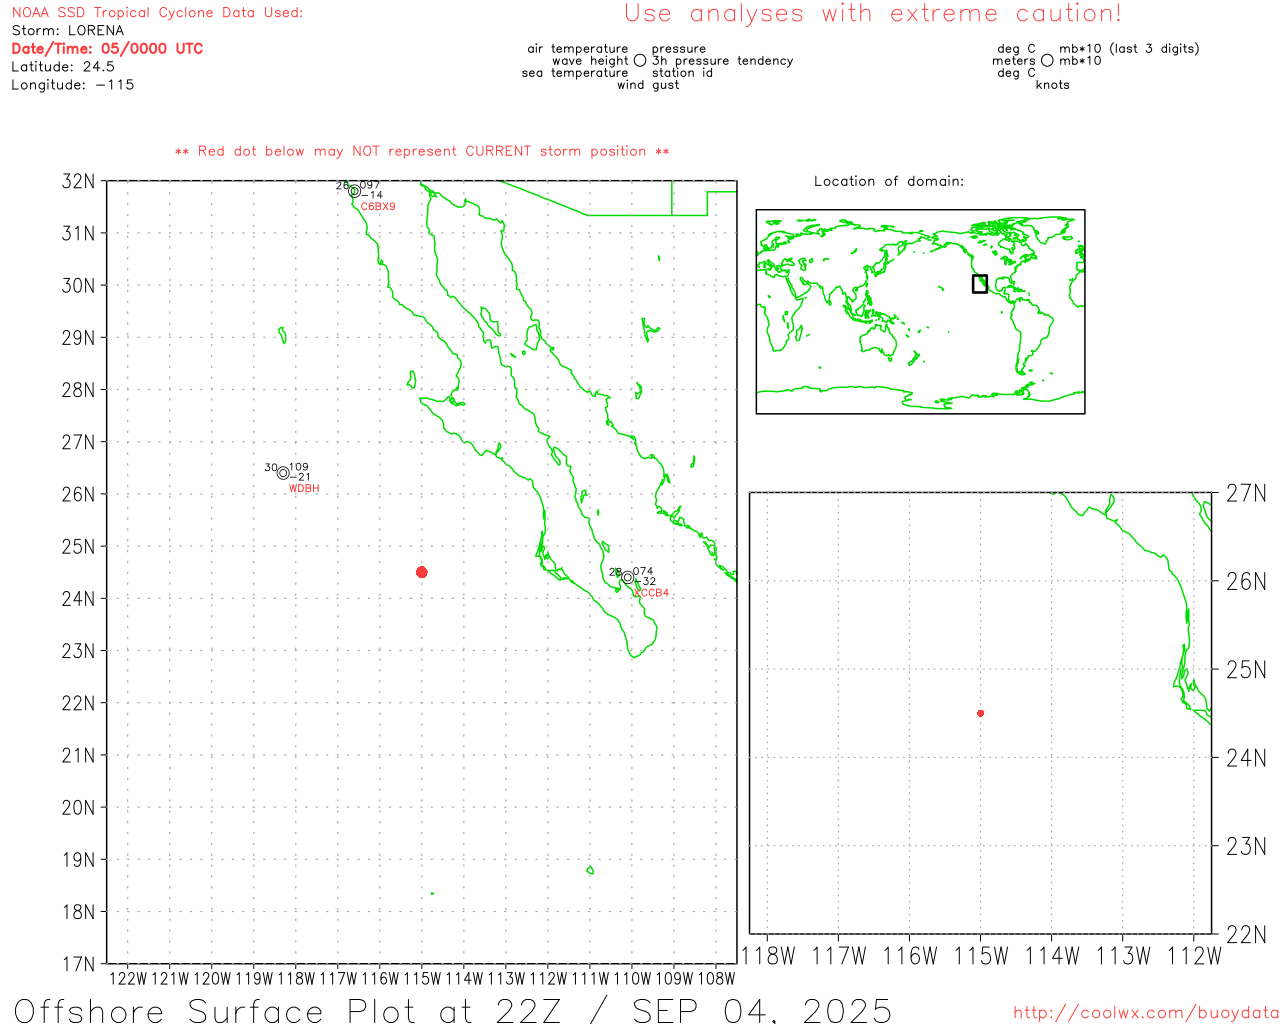The image size is (1280, 1024).
Task: Click the 'knots' units label
Action: point(1053,85)
